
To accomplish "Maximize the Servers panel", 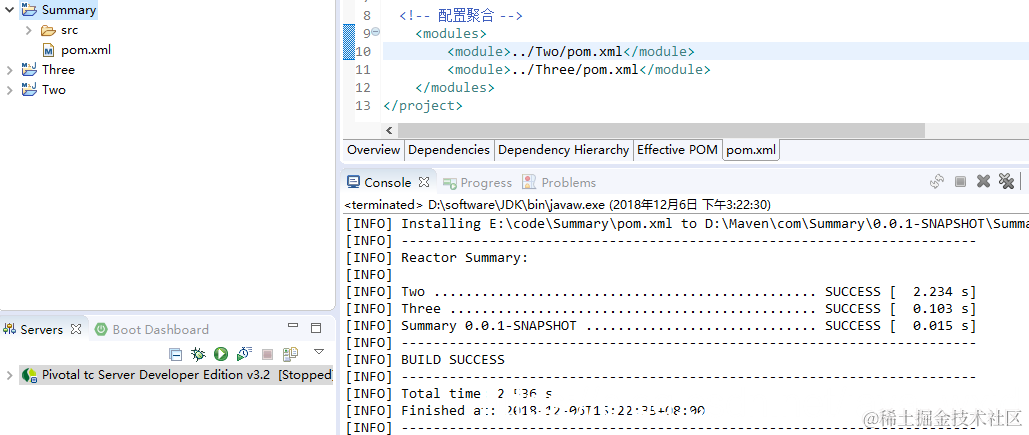I will [x=316, y=327].
